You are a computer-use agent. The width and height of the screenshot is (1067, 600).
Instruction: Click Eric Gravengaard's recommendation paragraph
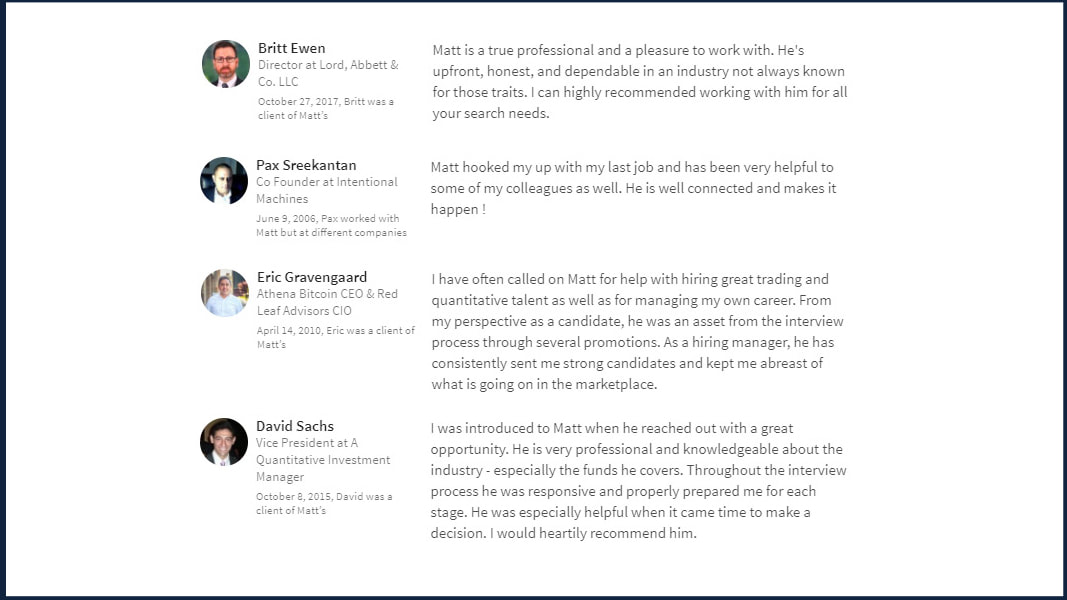pos(638,332)
